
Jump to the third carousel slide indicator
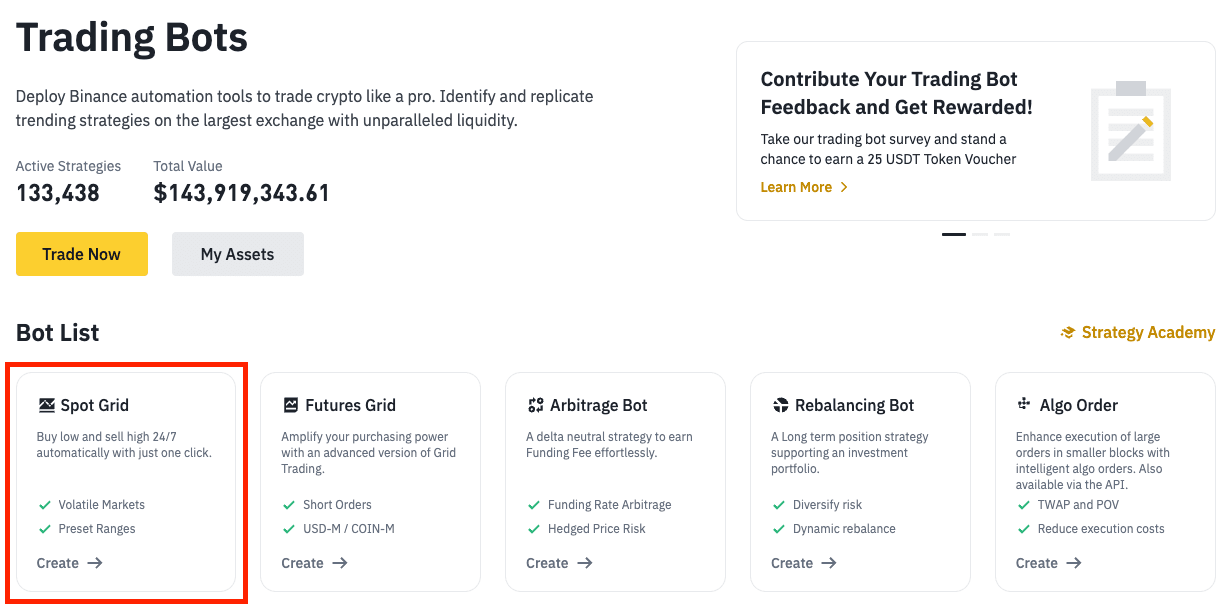tap(1002, 234)
